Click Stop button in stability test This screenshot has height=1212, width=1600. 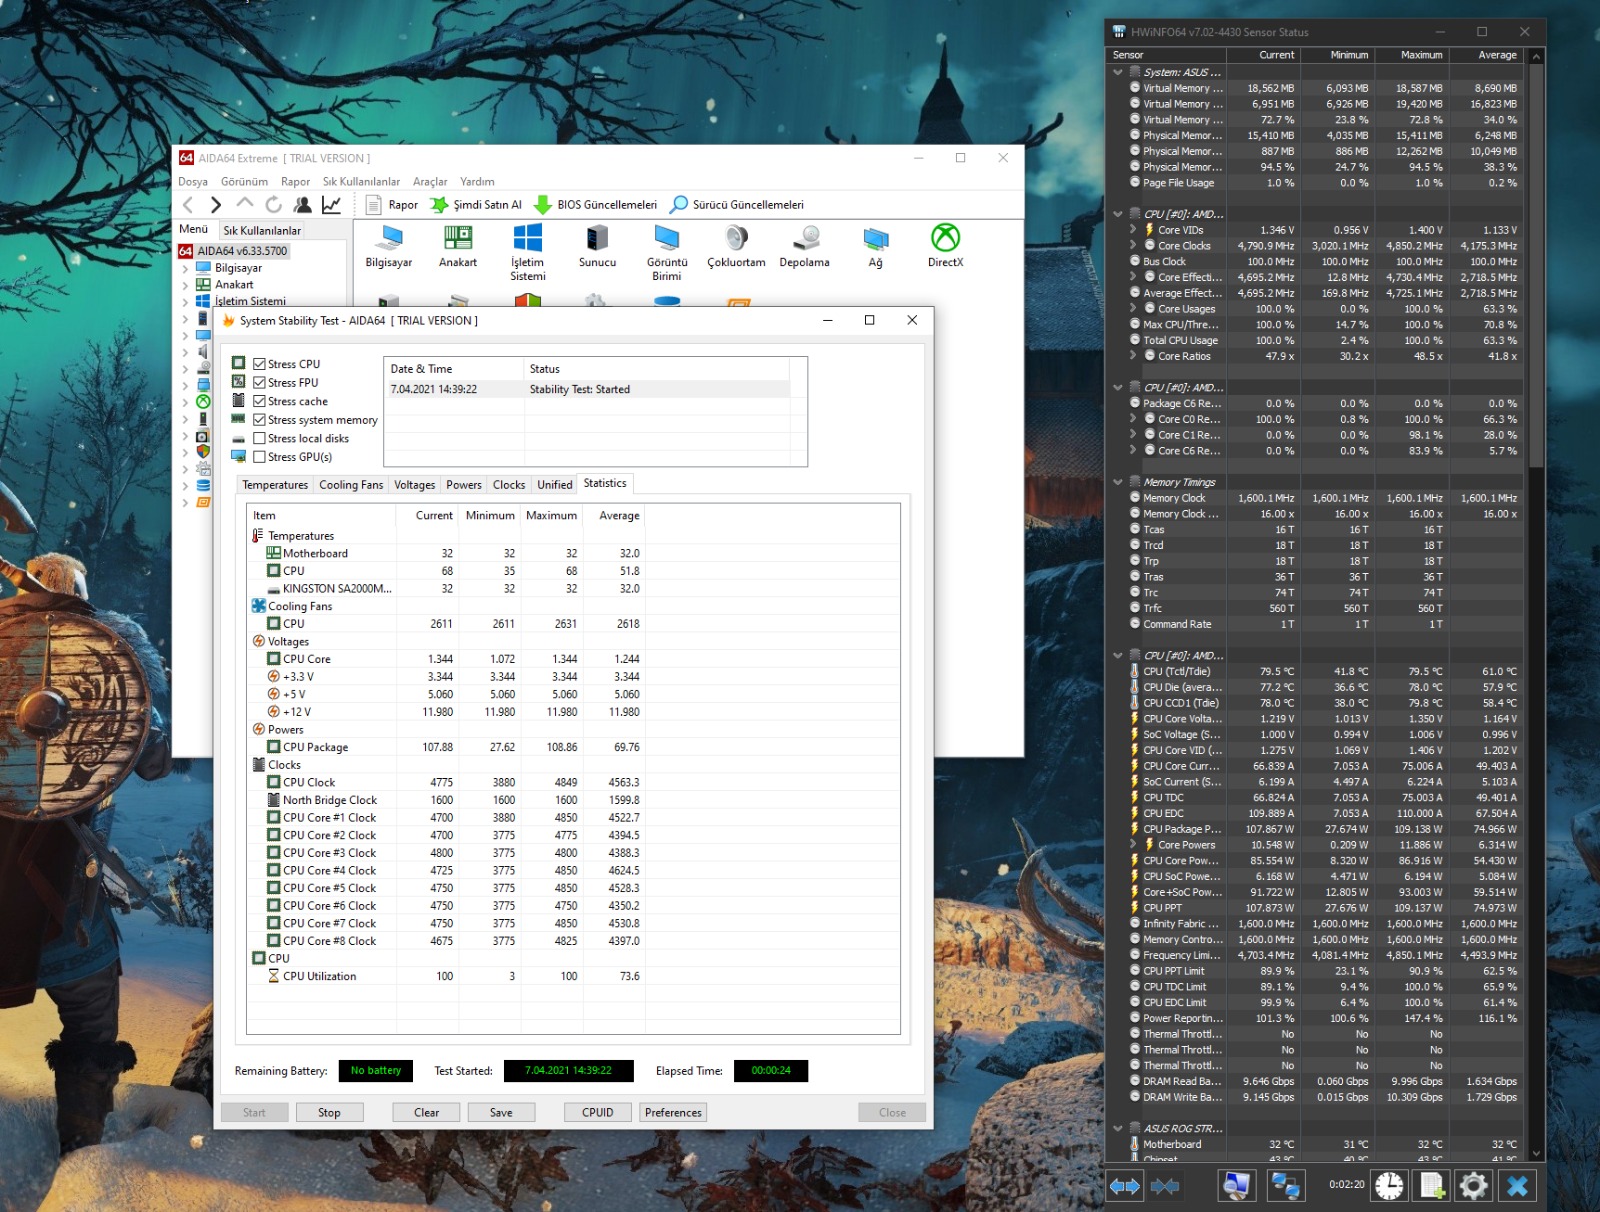point(329,1112)
